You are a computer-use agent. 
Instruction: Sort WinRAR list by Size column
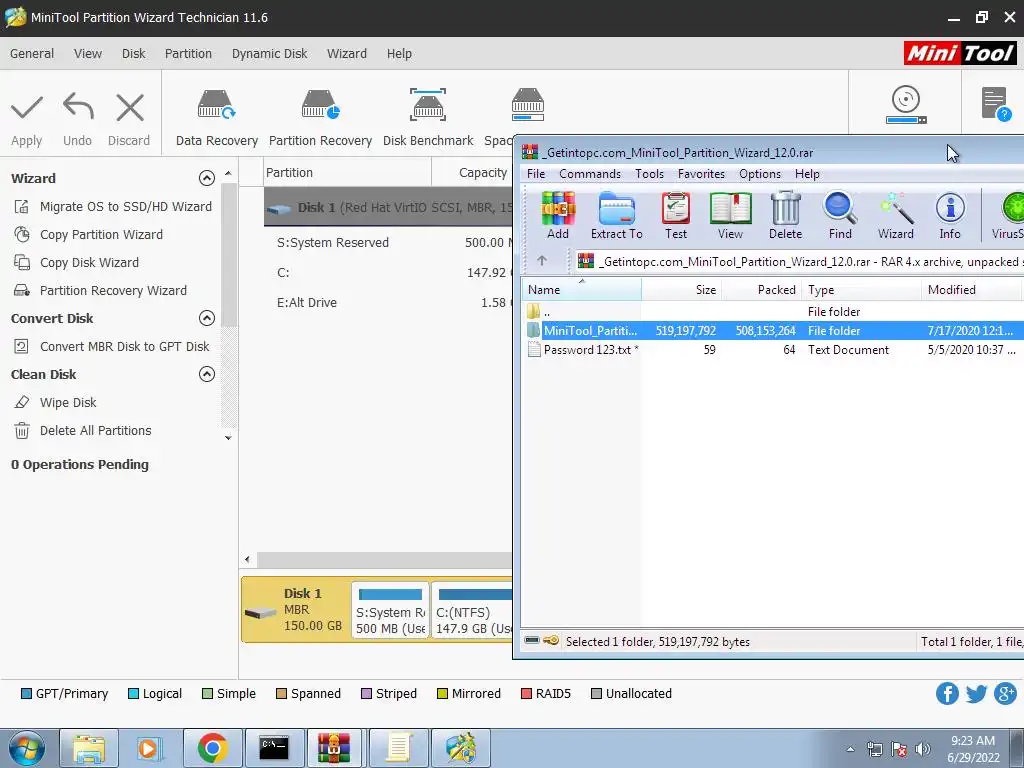(681, 289)
